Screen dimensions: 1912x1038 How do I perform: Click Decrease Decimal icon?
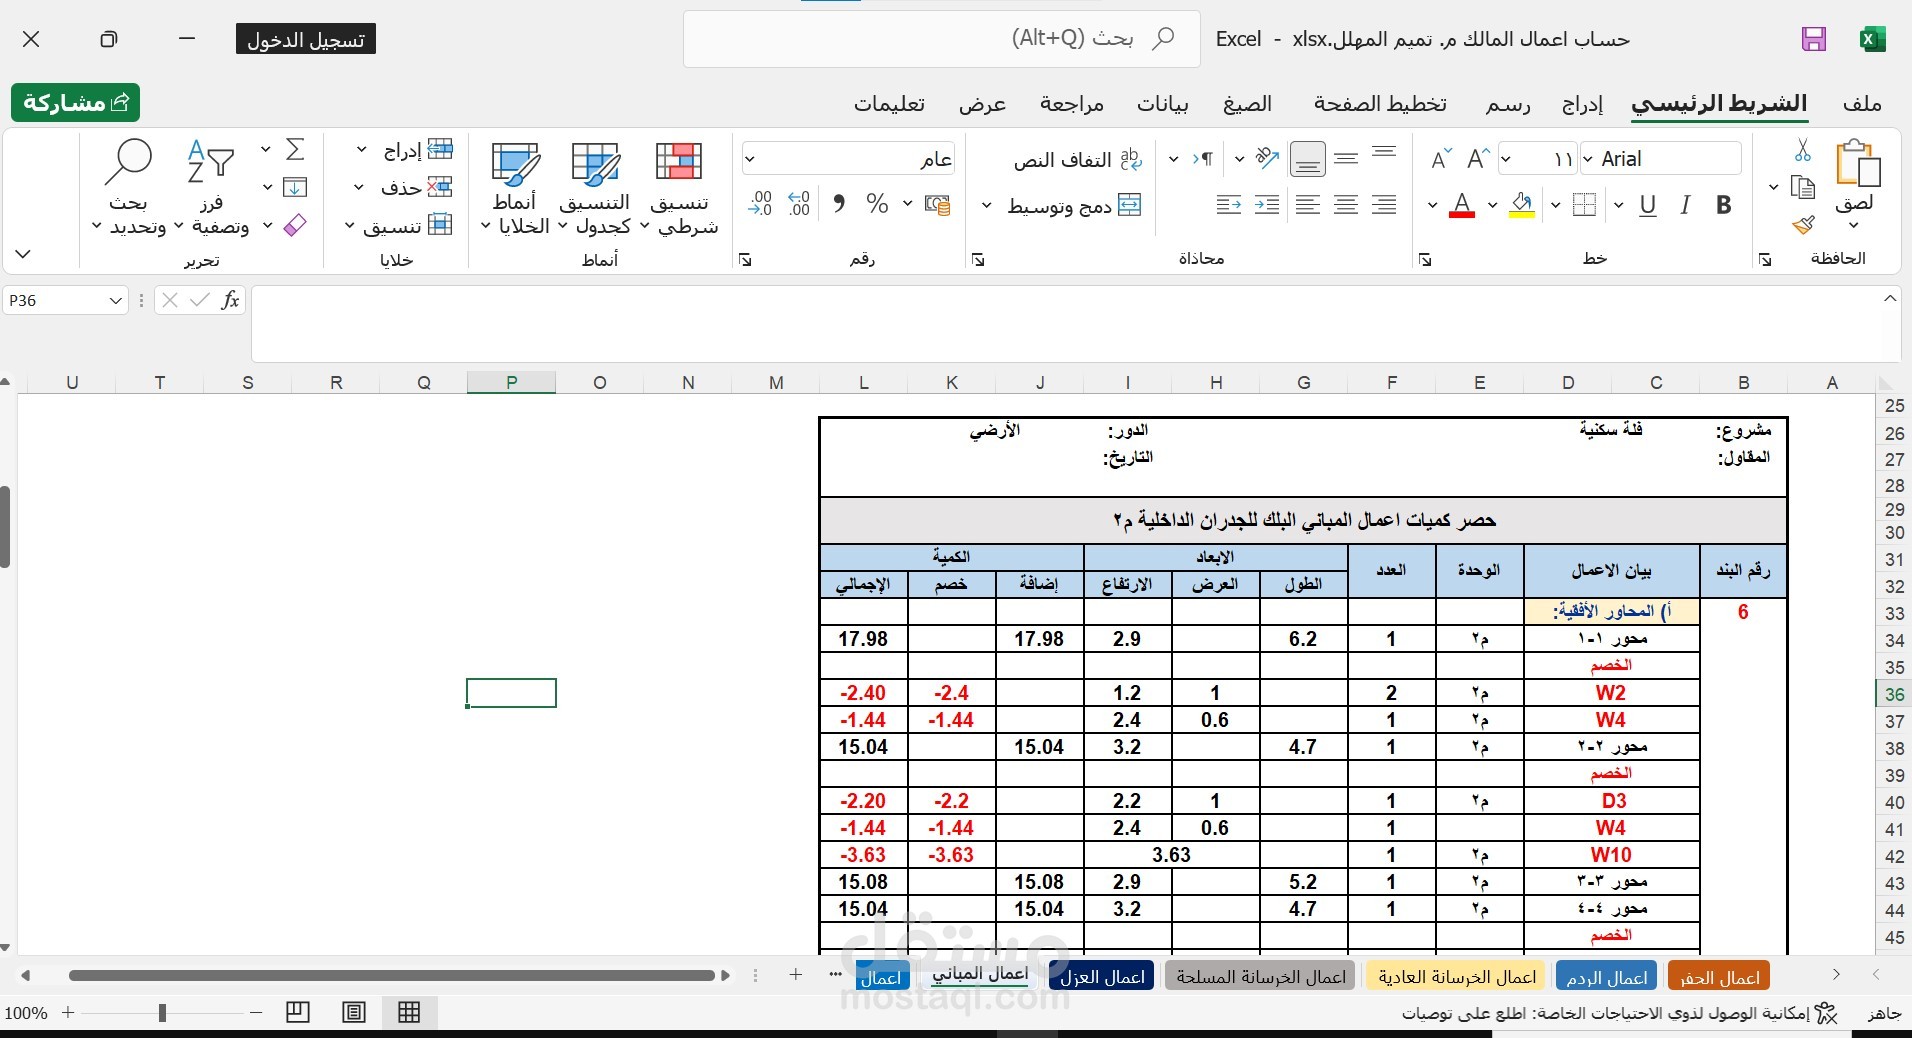pos(760,204)
